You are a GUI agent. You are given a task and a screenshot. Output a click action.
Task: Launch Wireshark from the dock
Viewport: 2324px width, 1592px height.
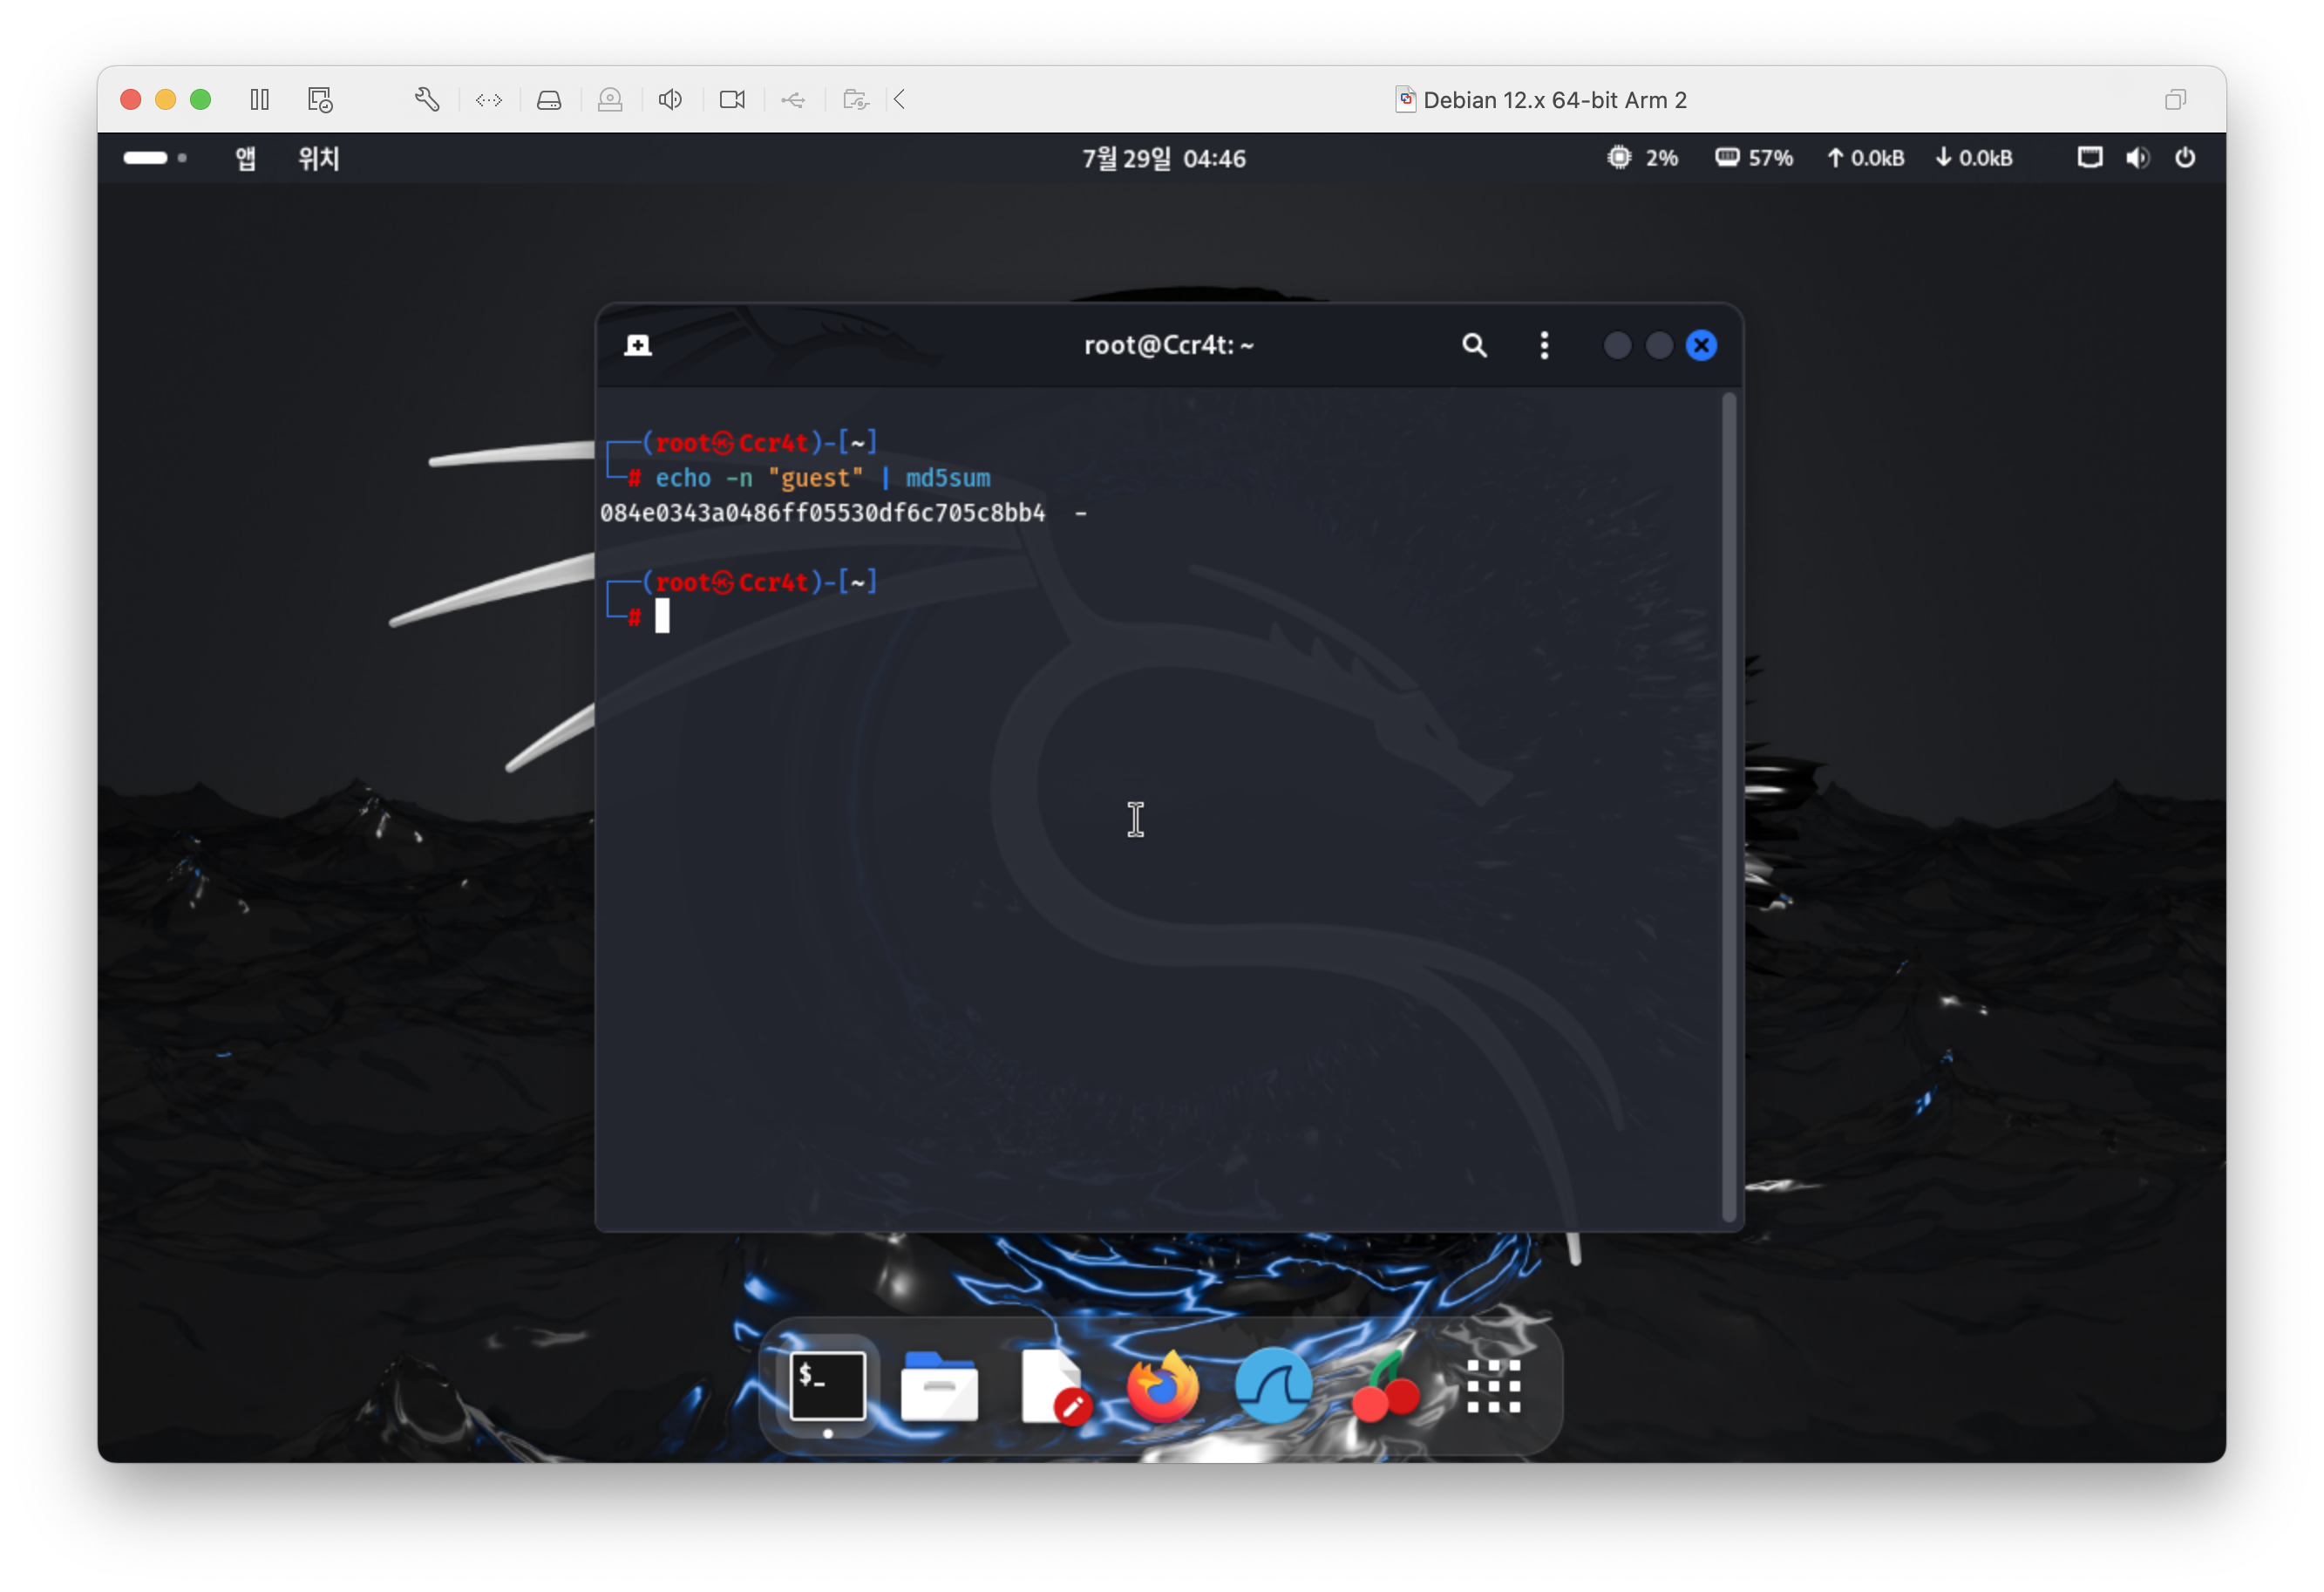[1273, 1387]
